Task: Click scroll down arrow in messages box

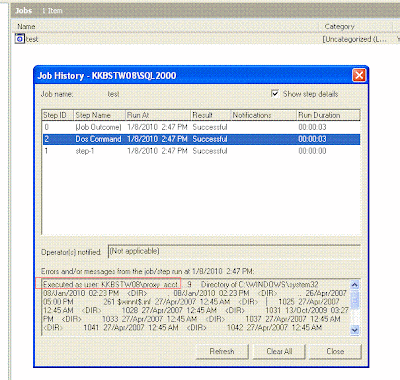Action: pyautogui.click(x=355, y=330)
